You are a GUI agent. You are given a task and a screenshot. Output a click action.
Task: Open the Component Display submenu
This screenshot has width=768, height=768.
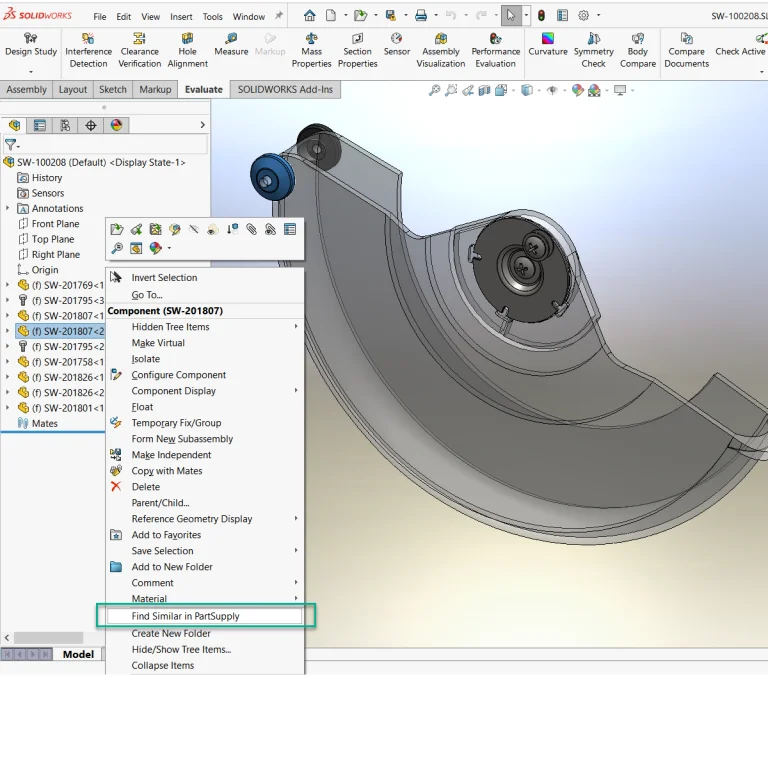click(174, 391)
